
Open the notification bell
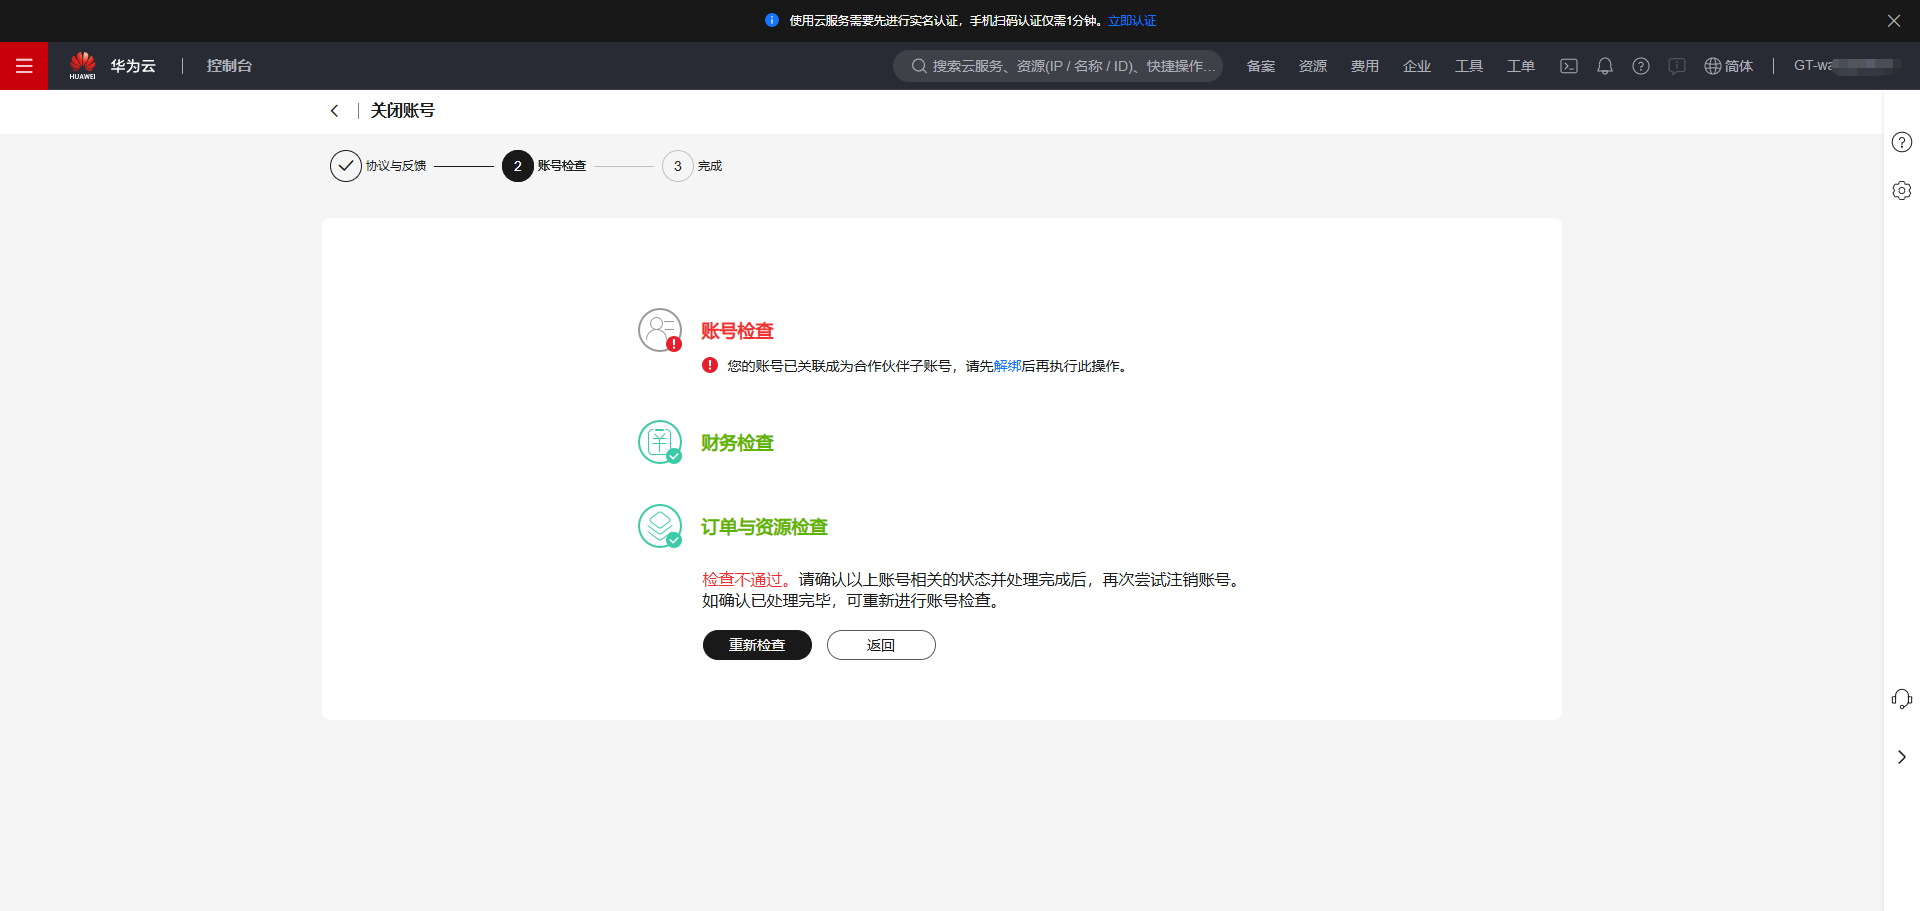click(1604, 65)
